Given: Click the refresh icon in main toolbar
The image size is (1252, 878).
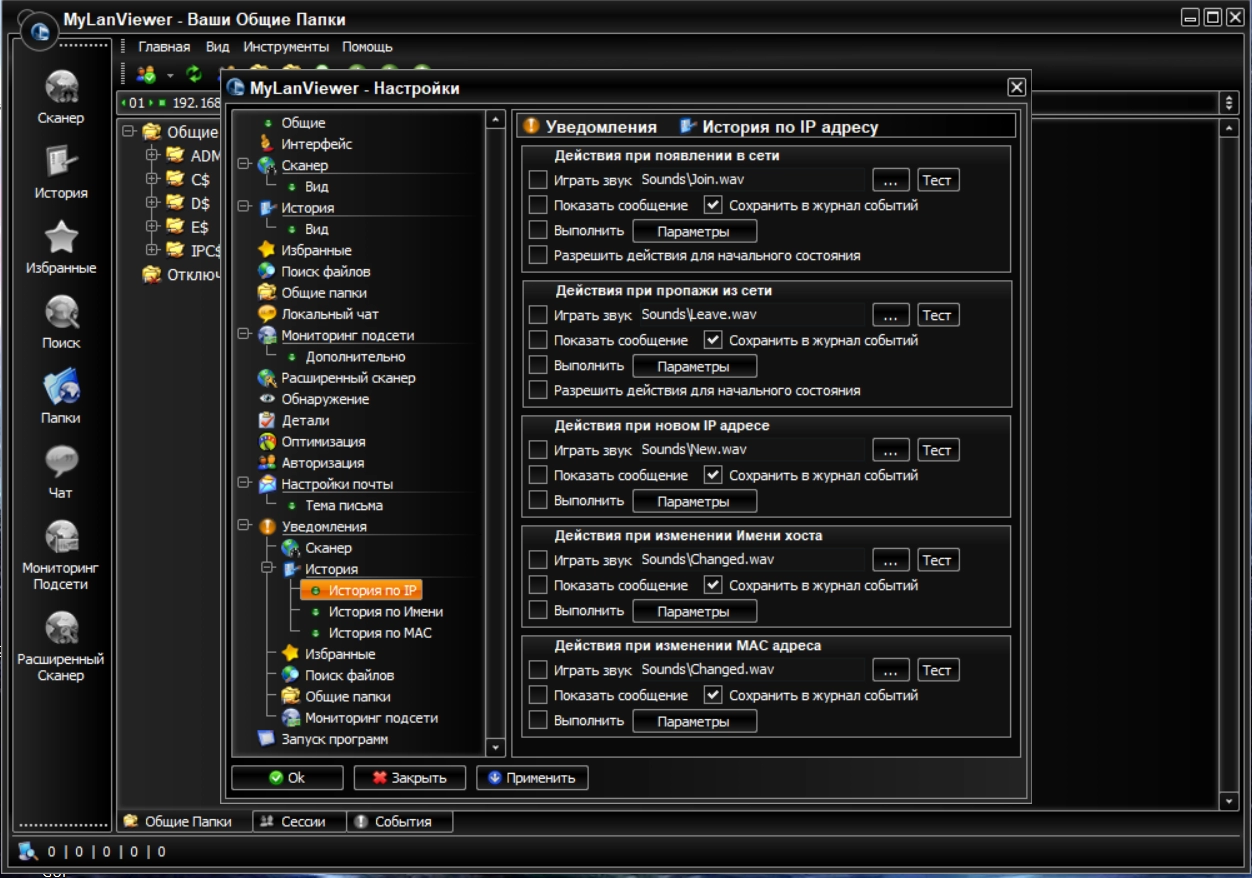Looking at the screenshot, I should click(x=194, y=75).
